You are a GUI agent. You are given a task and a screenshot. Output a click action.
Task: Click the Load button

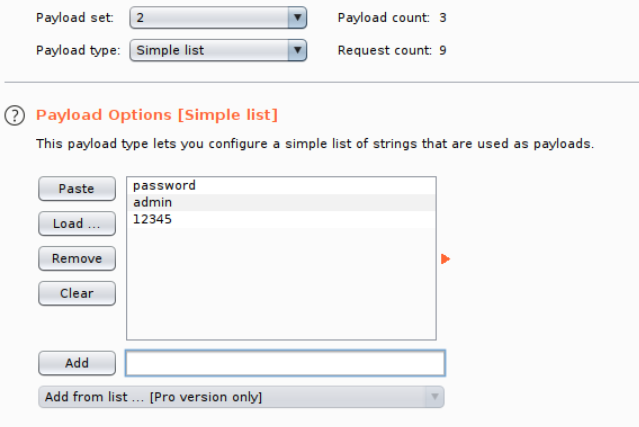(77, 223)
